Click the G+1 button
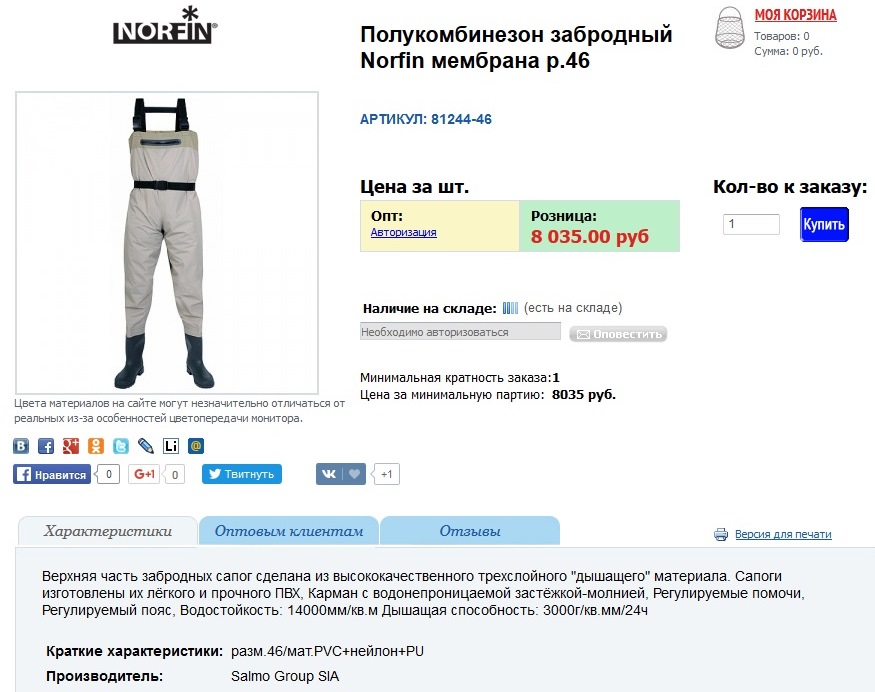This screenshot has width=875, height=692. (x=144, y=474)
